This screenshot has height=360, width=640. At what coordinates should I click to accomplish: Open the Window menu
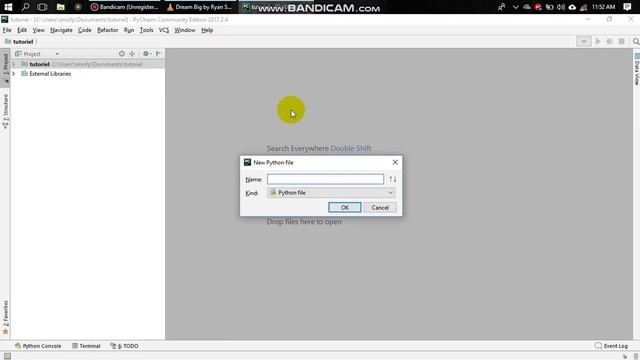(185, 30)
